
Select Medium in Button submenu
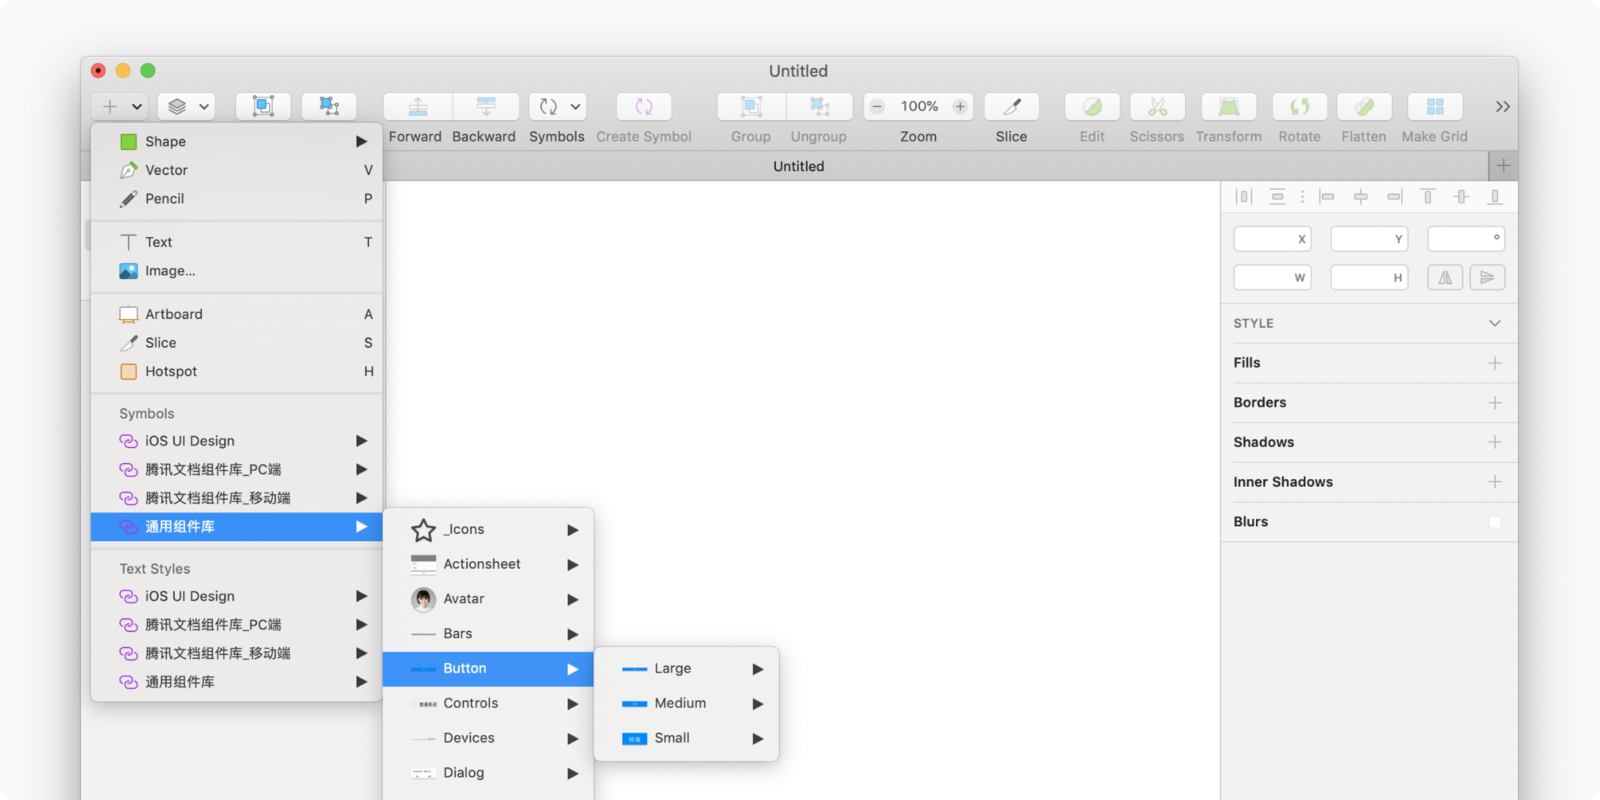click(x=680, y=703)
